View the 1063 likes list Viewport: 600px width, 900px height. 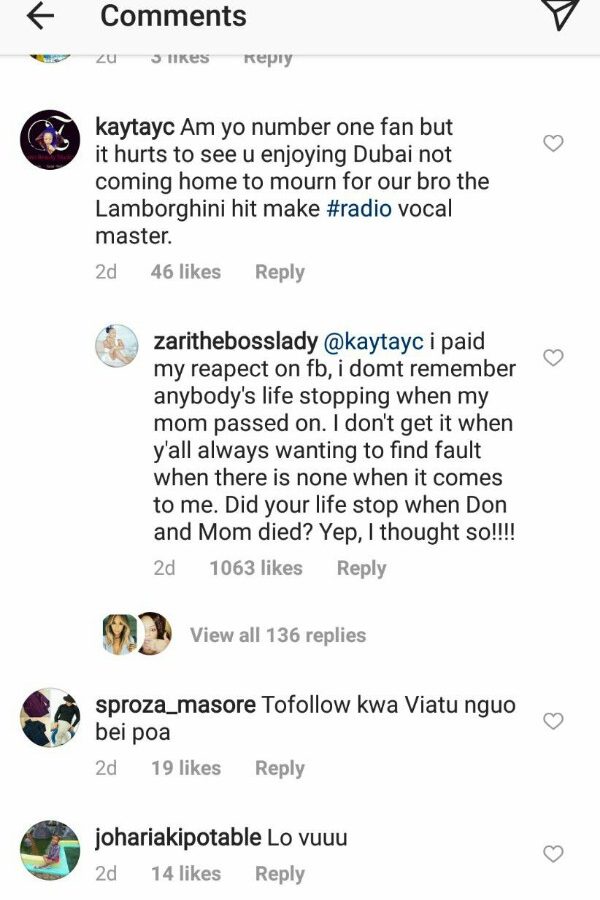coord(256,568)
